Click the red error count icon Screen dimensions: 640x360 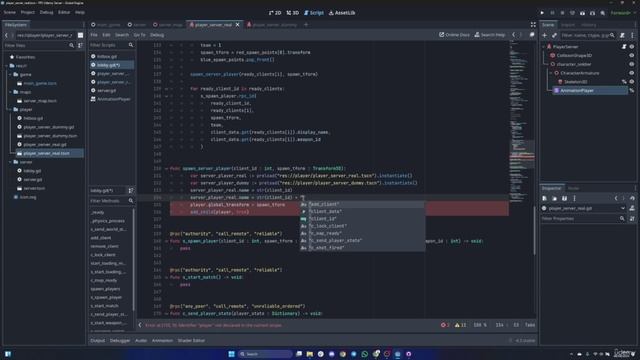[444, 325]
